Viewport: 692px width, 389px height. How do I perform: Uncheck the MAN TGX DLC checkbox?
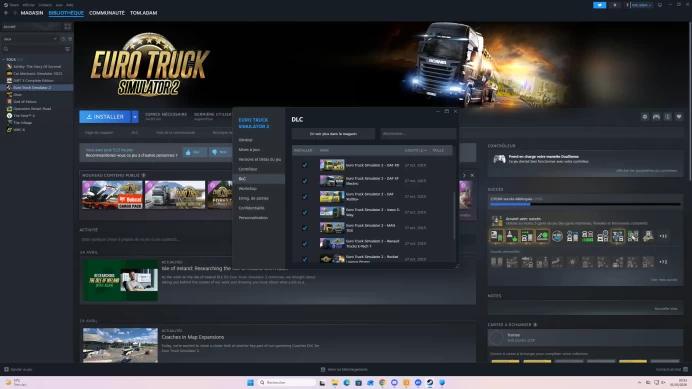(x=305, y=228)
